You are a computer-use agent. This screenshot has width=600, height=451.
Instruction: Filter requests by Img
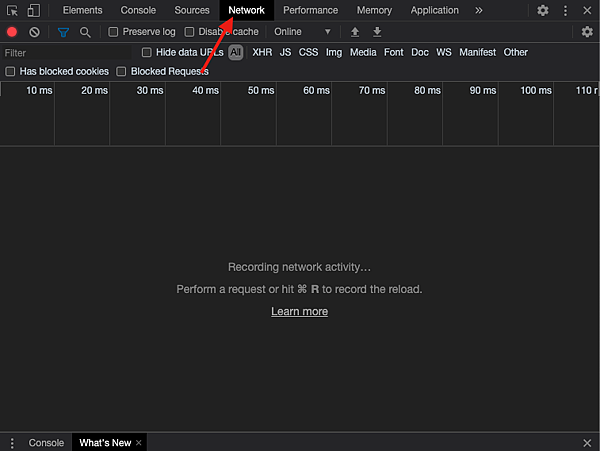(334, 52)
